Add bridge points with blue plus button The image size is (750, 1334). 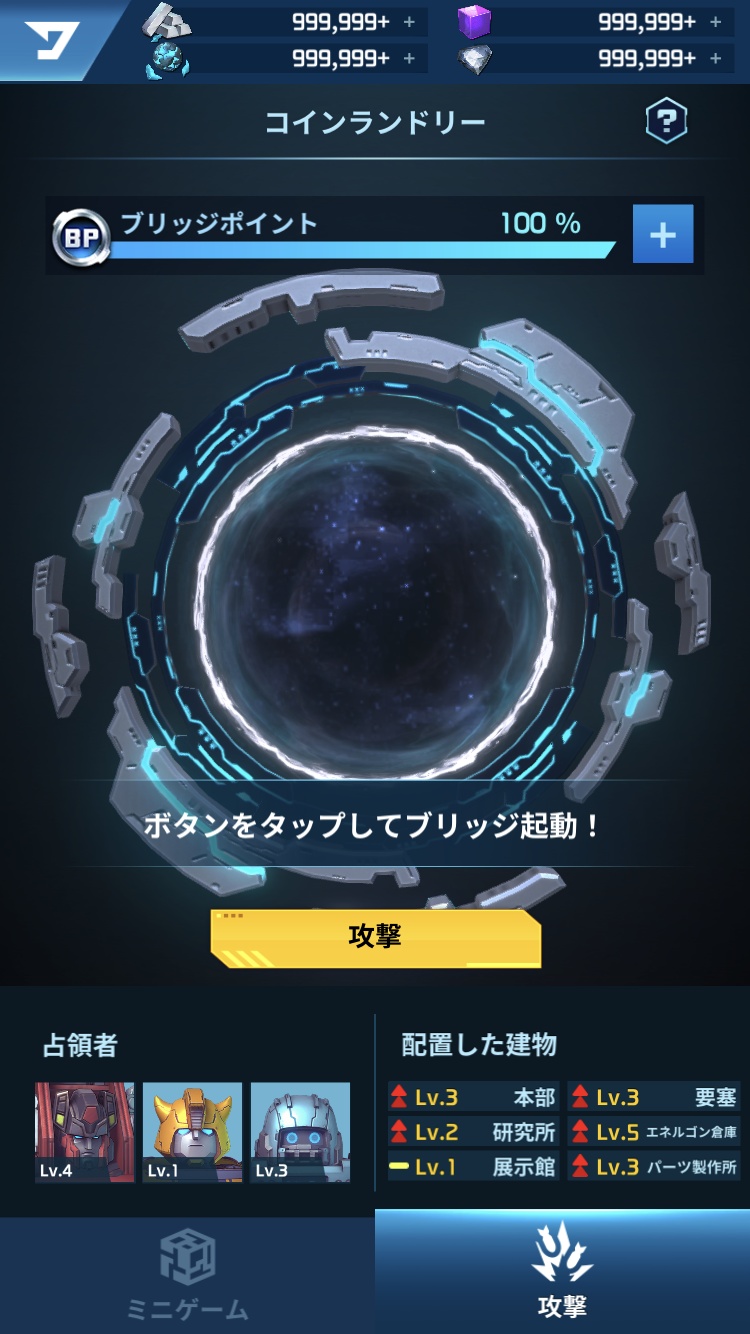[x=663, y=234]
